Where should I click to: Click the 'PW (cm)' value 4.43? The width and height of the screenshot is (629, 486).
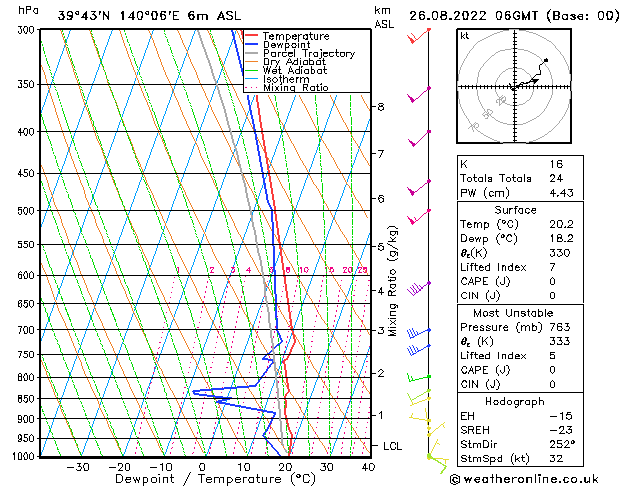561,193
